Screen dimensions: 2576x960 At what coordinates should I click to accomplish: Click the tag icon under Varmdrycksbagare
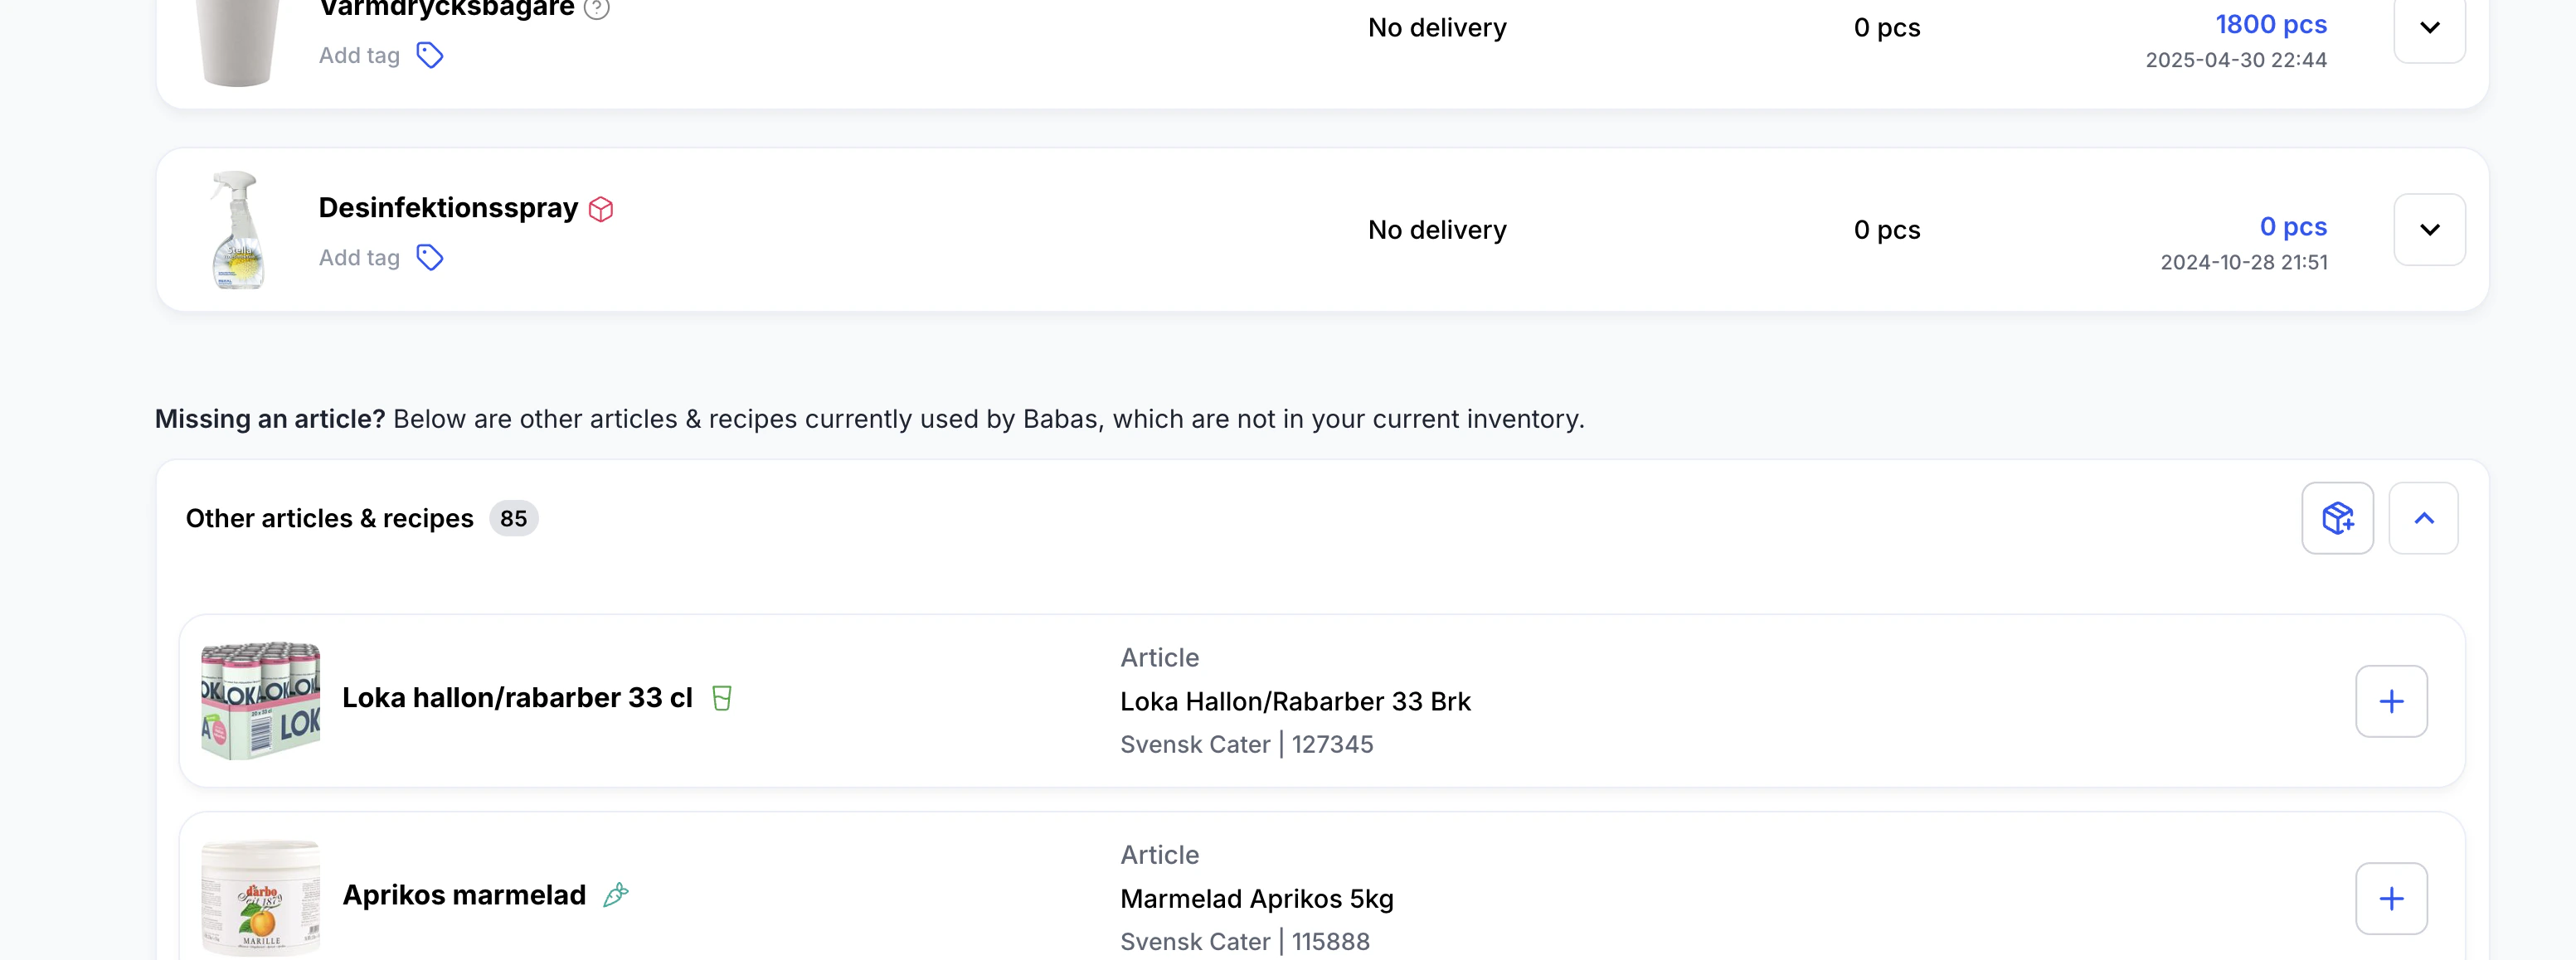pyautogui.click(x=430, y=55)
